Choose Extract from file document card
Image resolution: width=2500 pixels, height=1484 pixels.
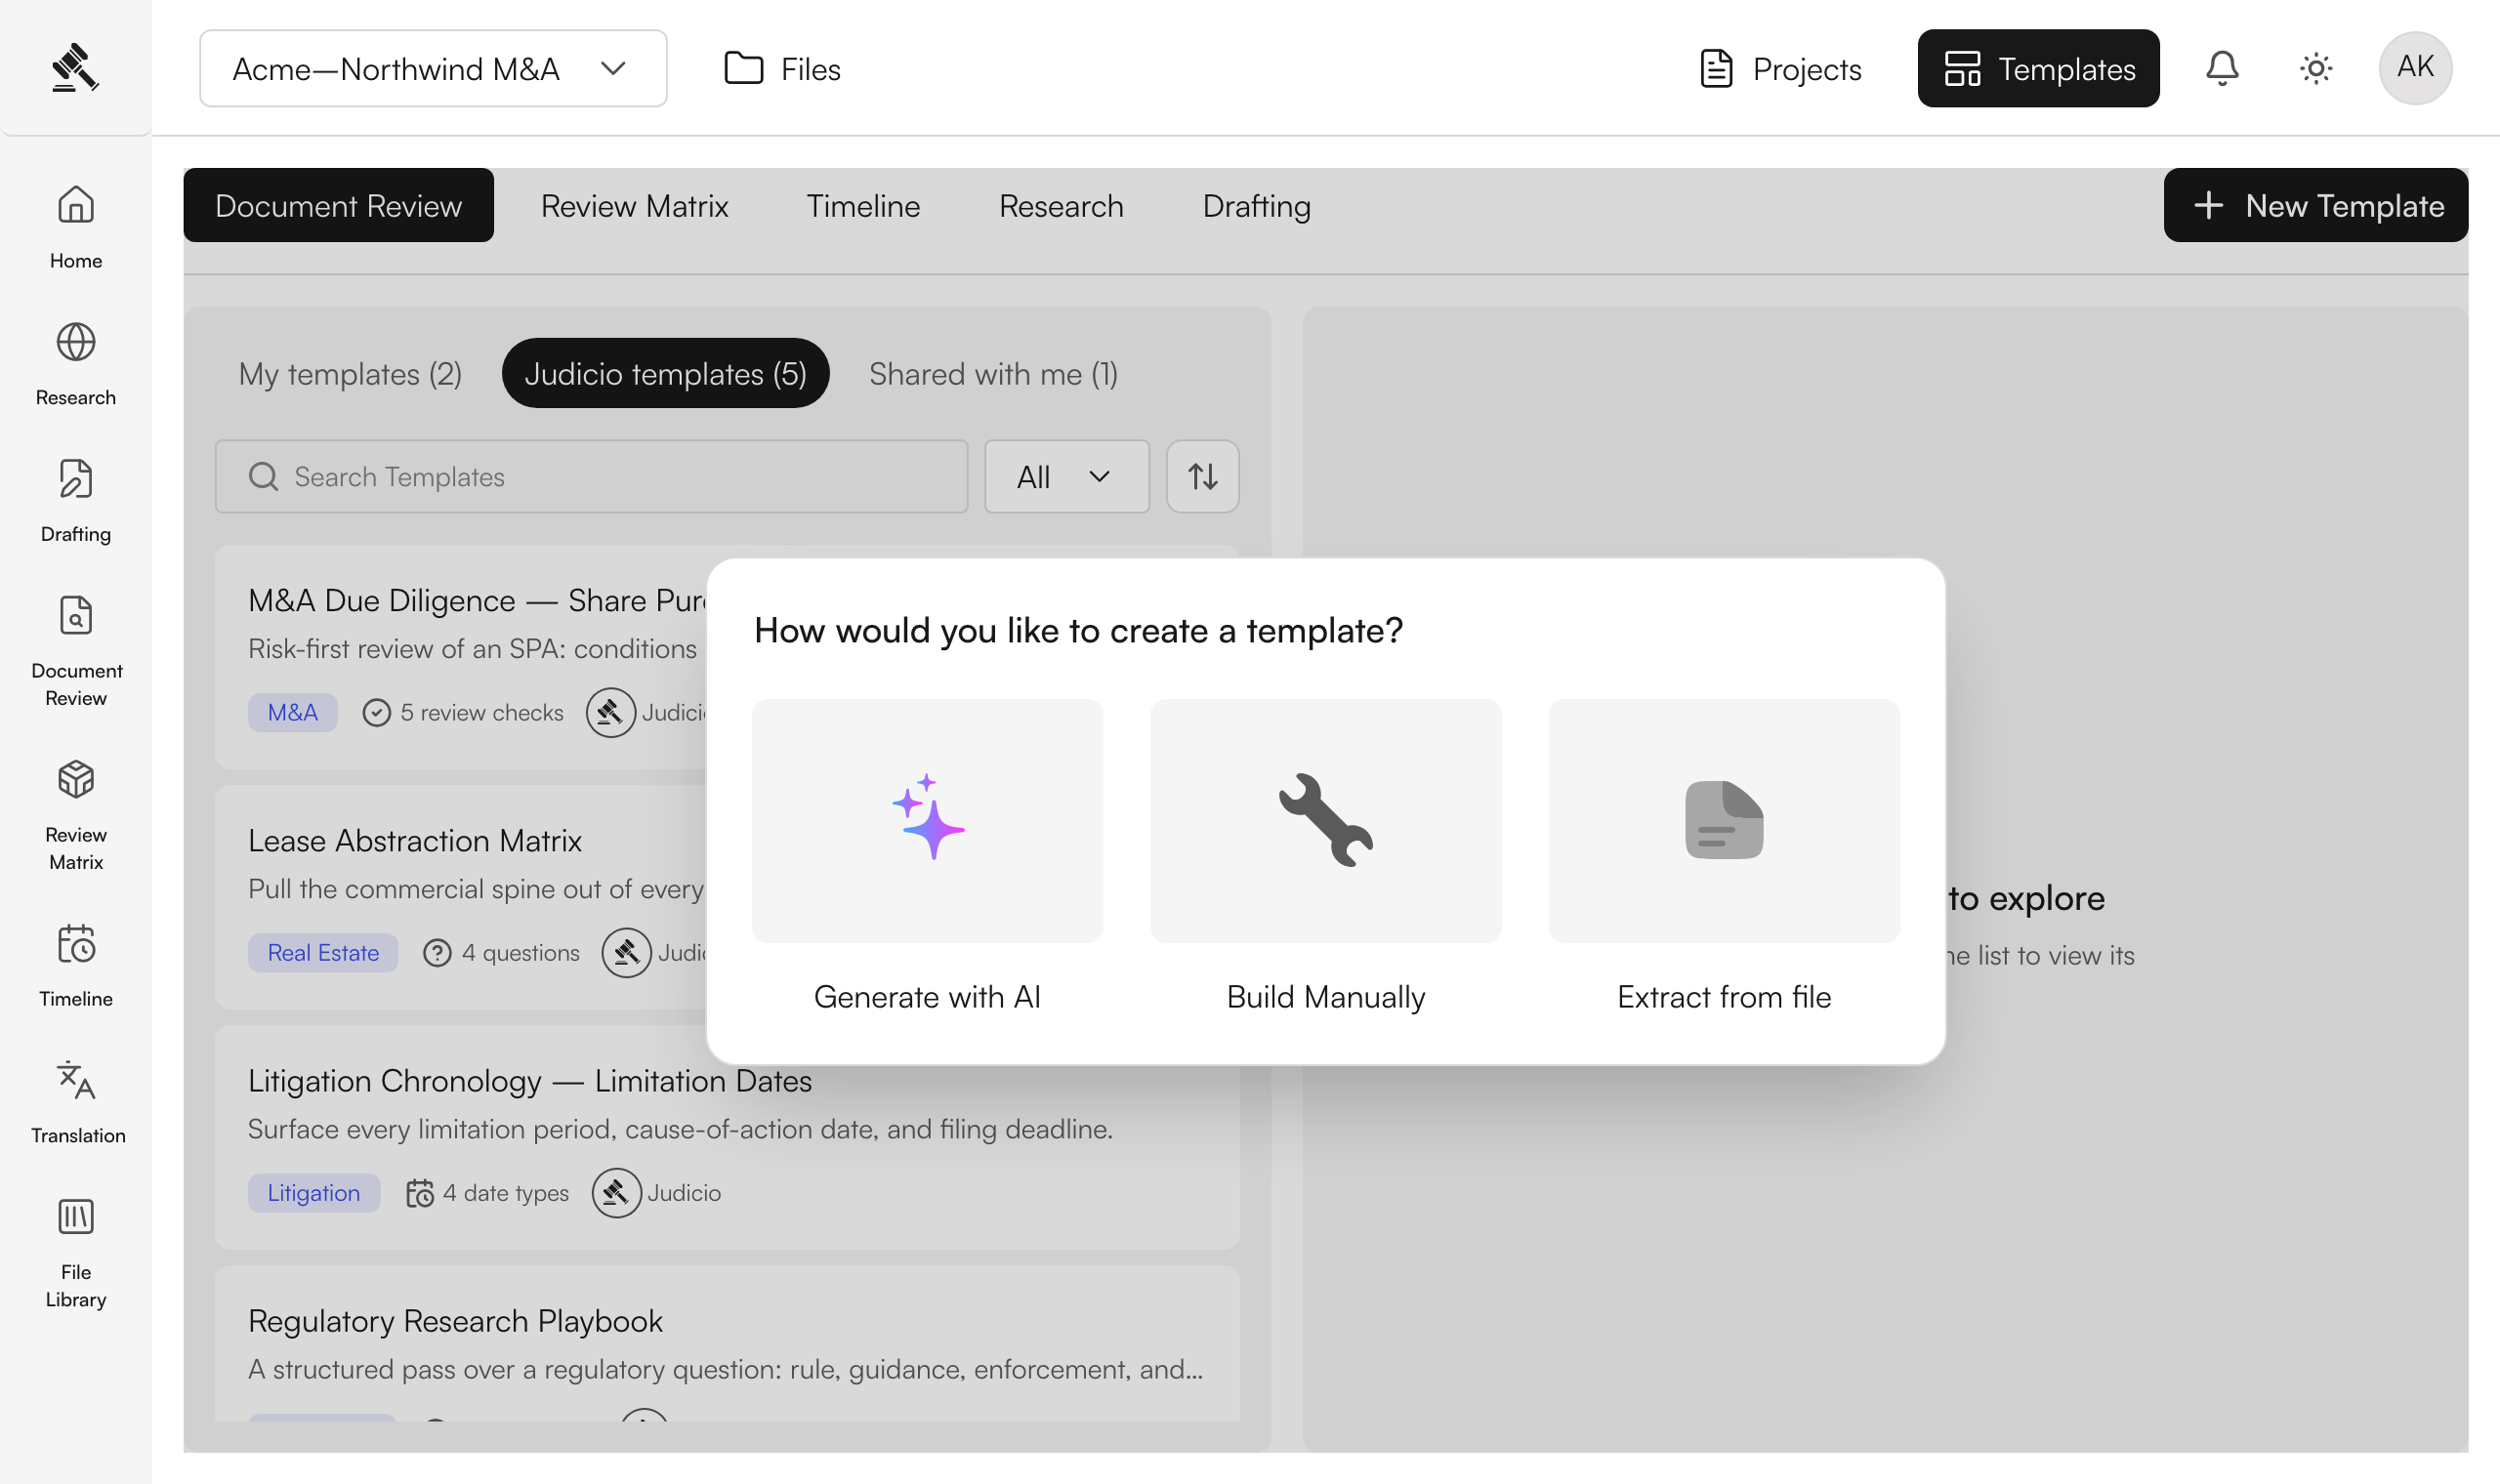click(1724, 820)
